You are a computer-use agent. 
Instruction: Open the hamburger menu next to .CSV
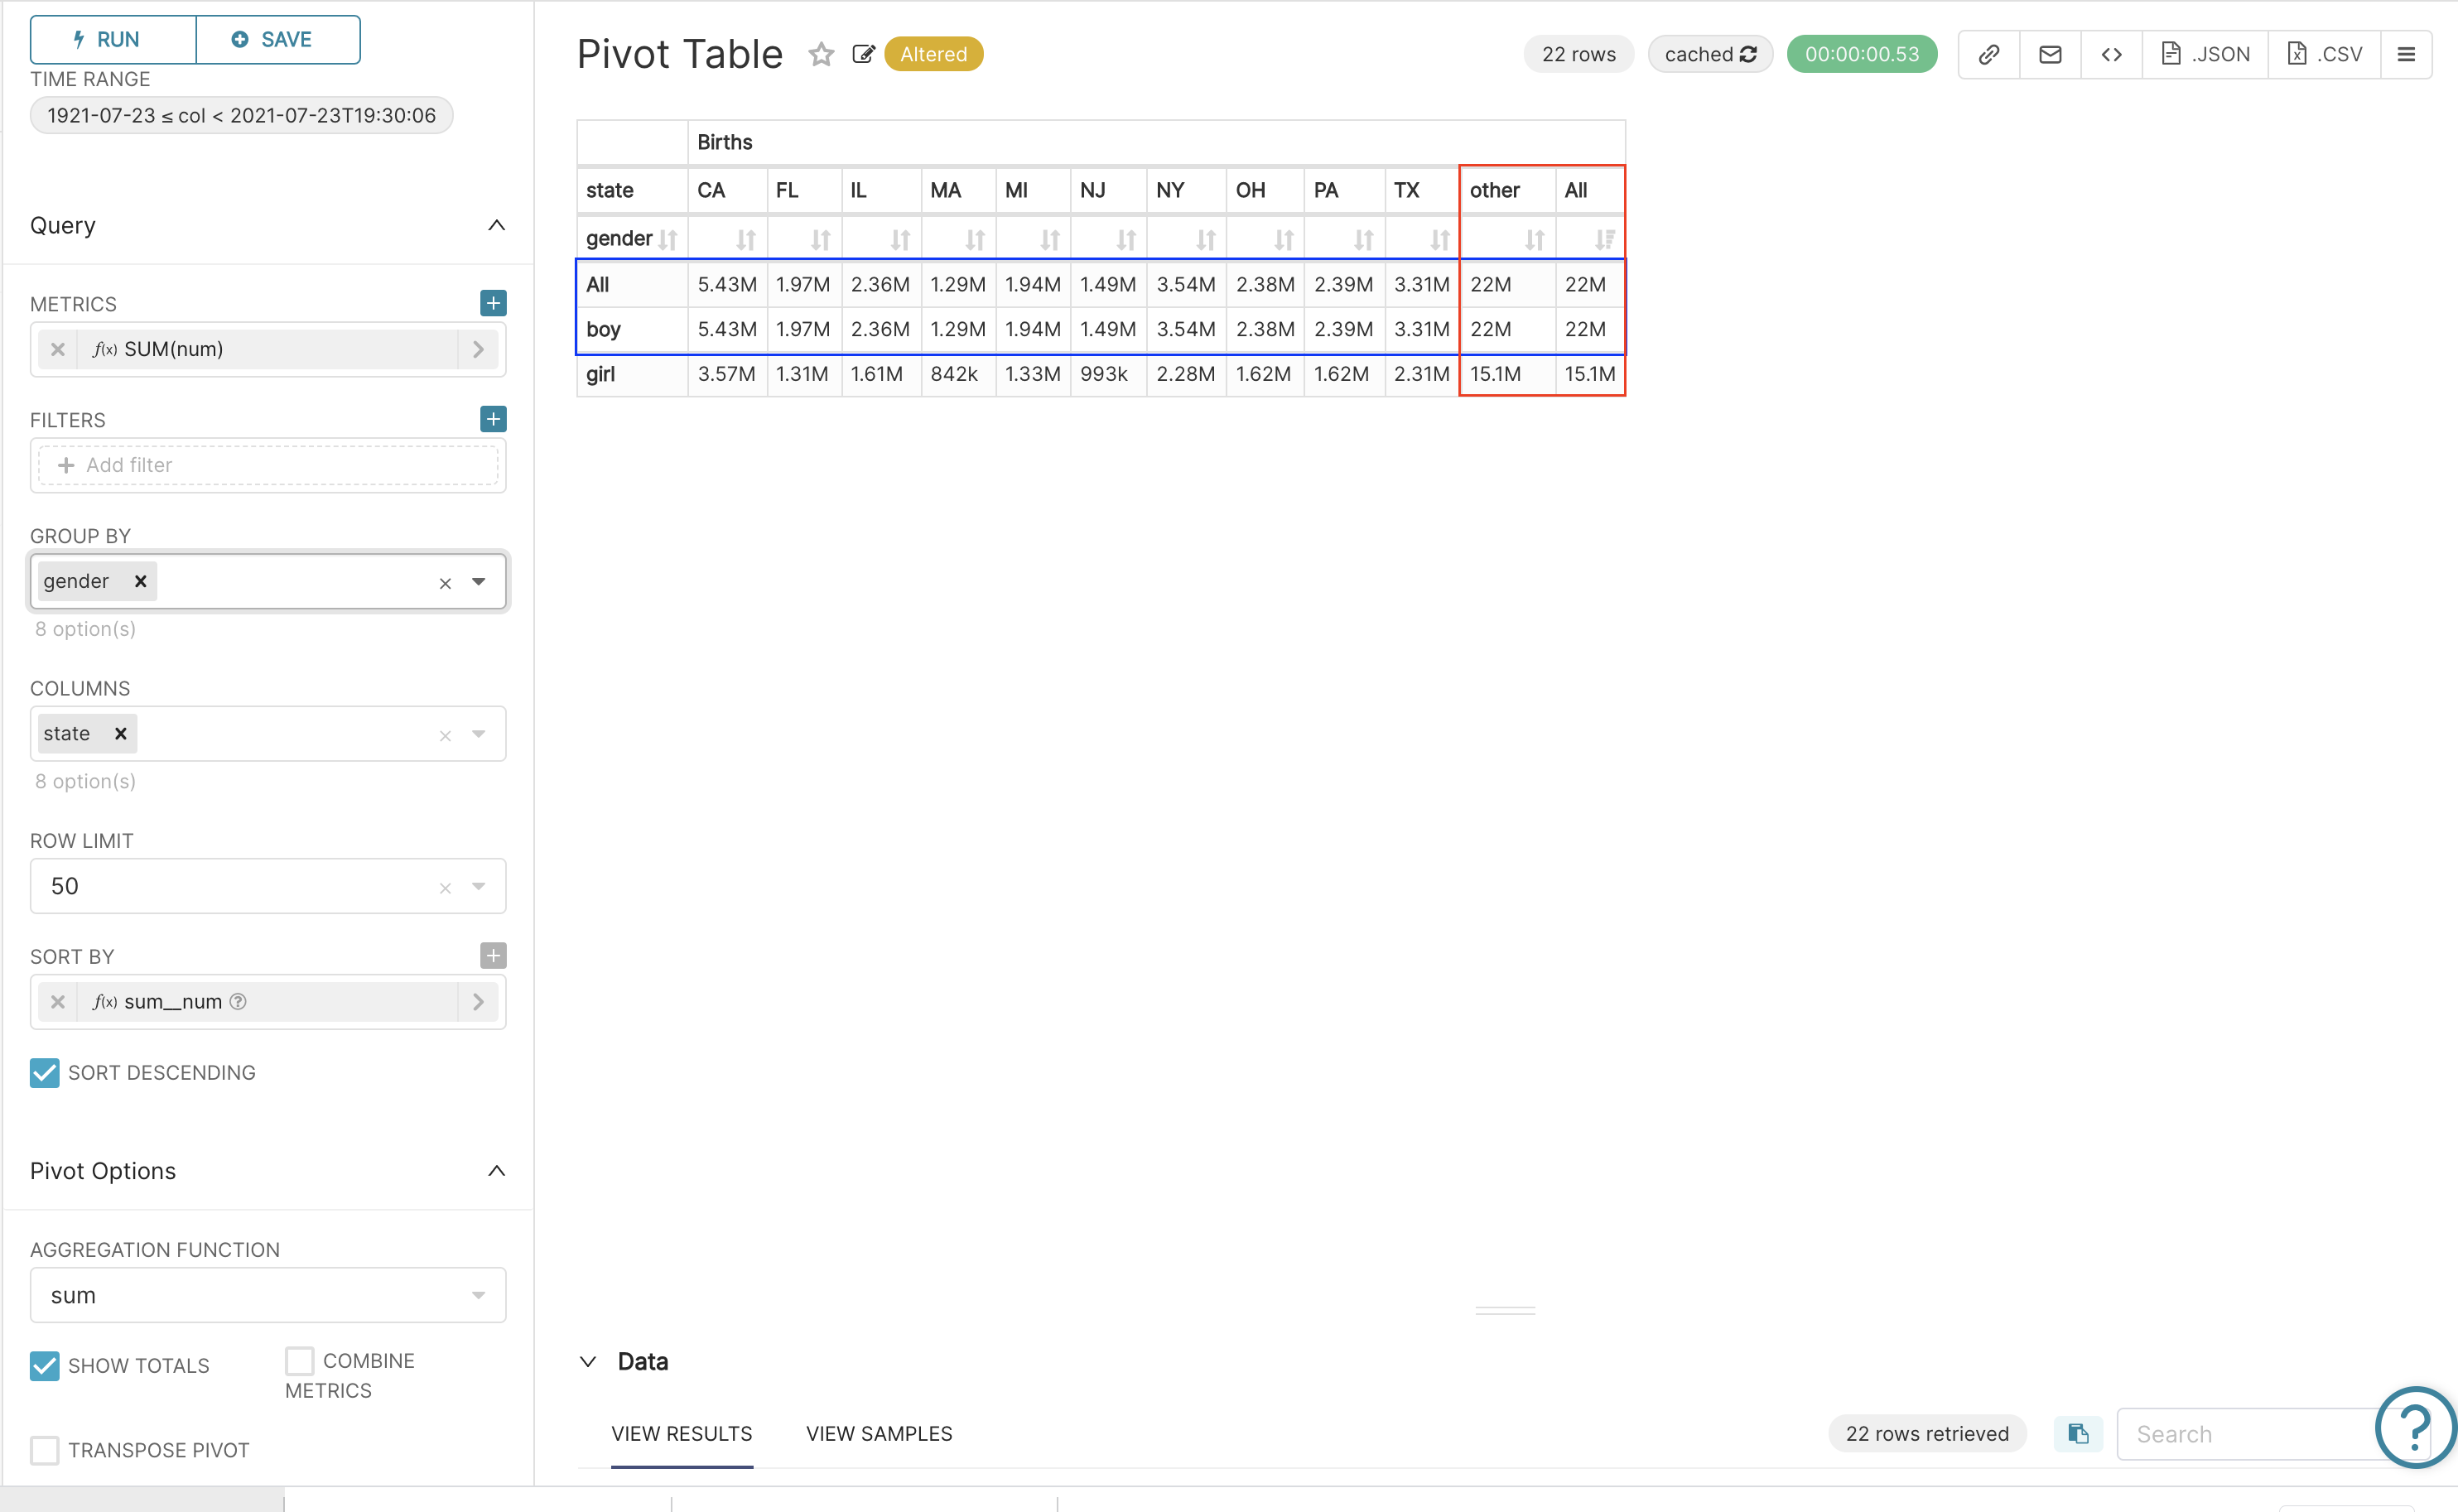coord(2407,54)
